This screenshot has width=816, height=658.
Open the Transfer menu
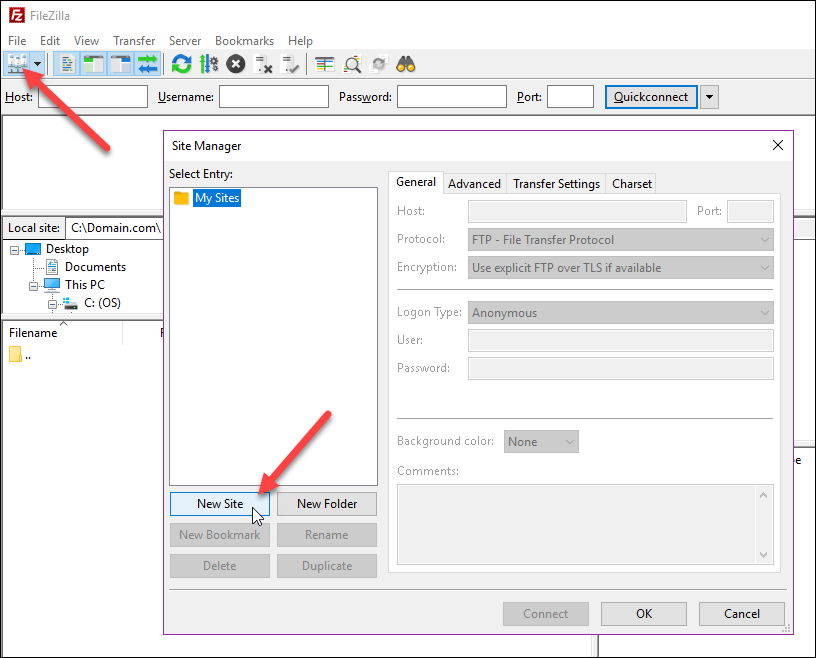(x=134, y=41)
